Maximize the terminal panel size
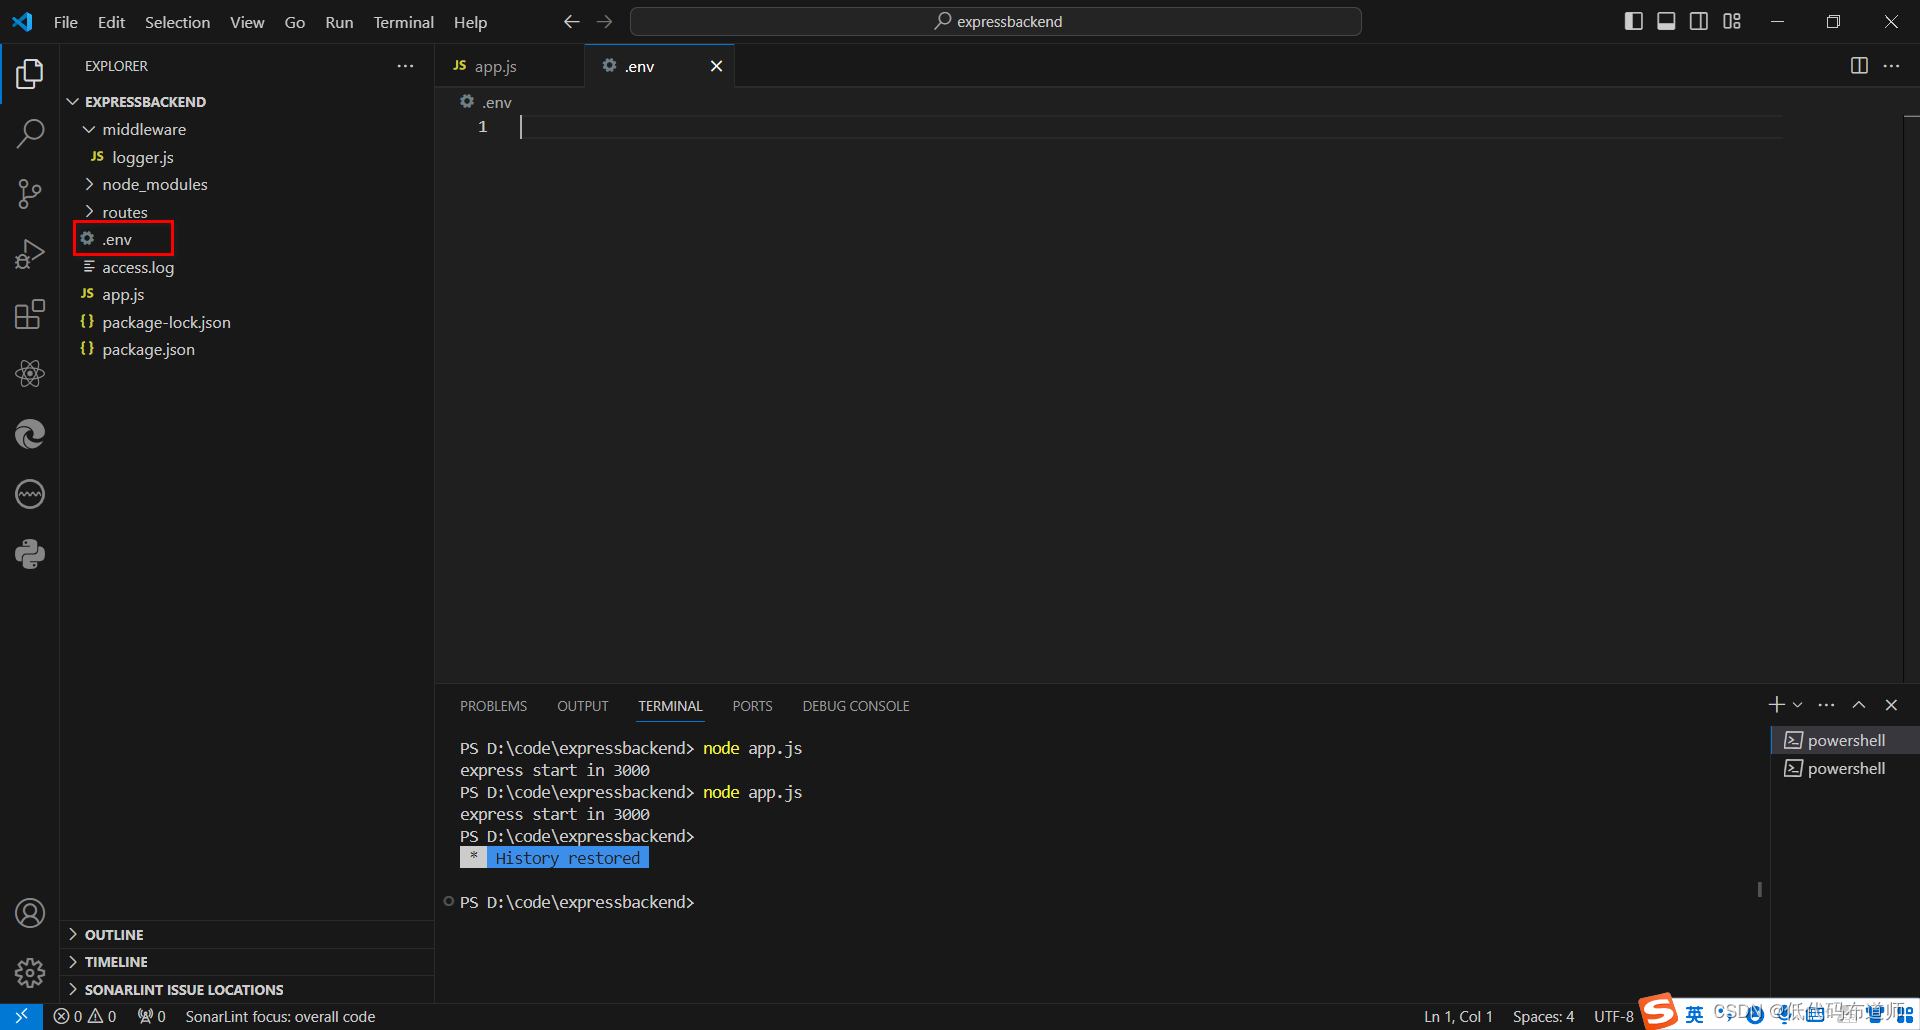 [1859, 705]
